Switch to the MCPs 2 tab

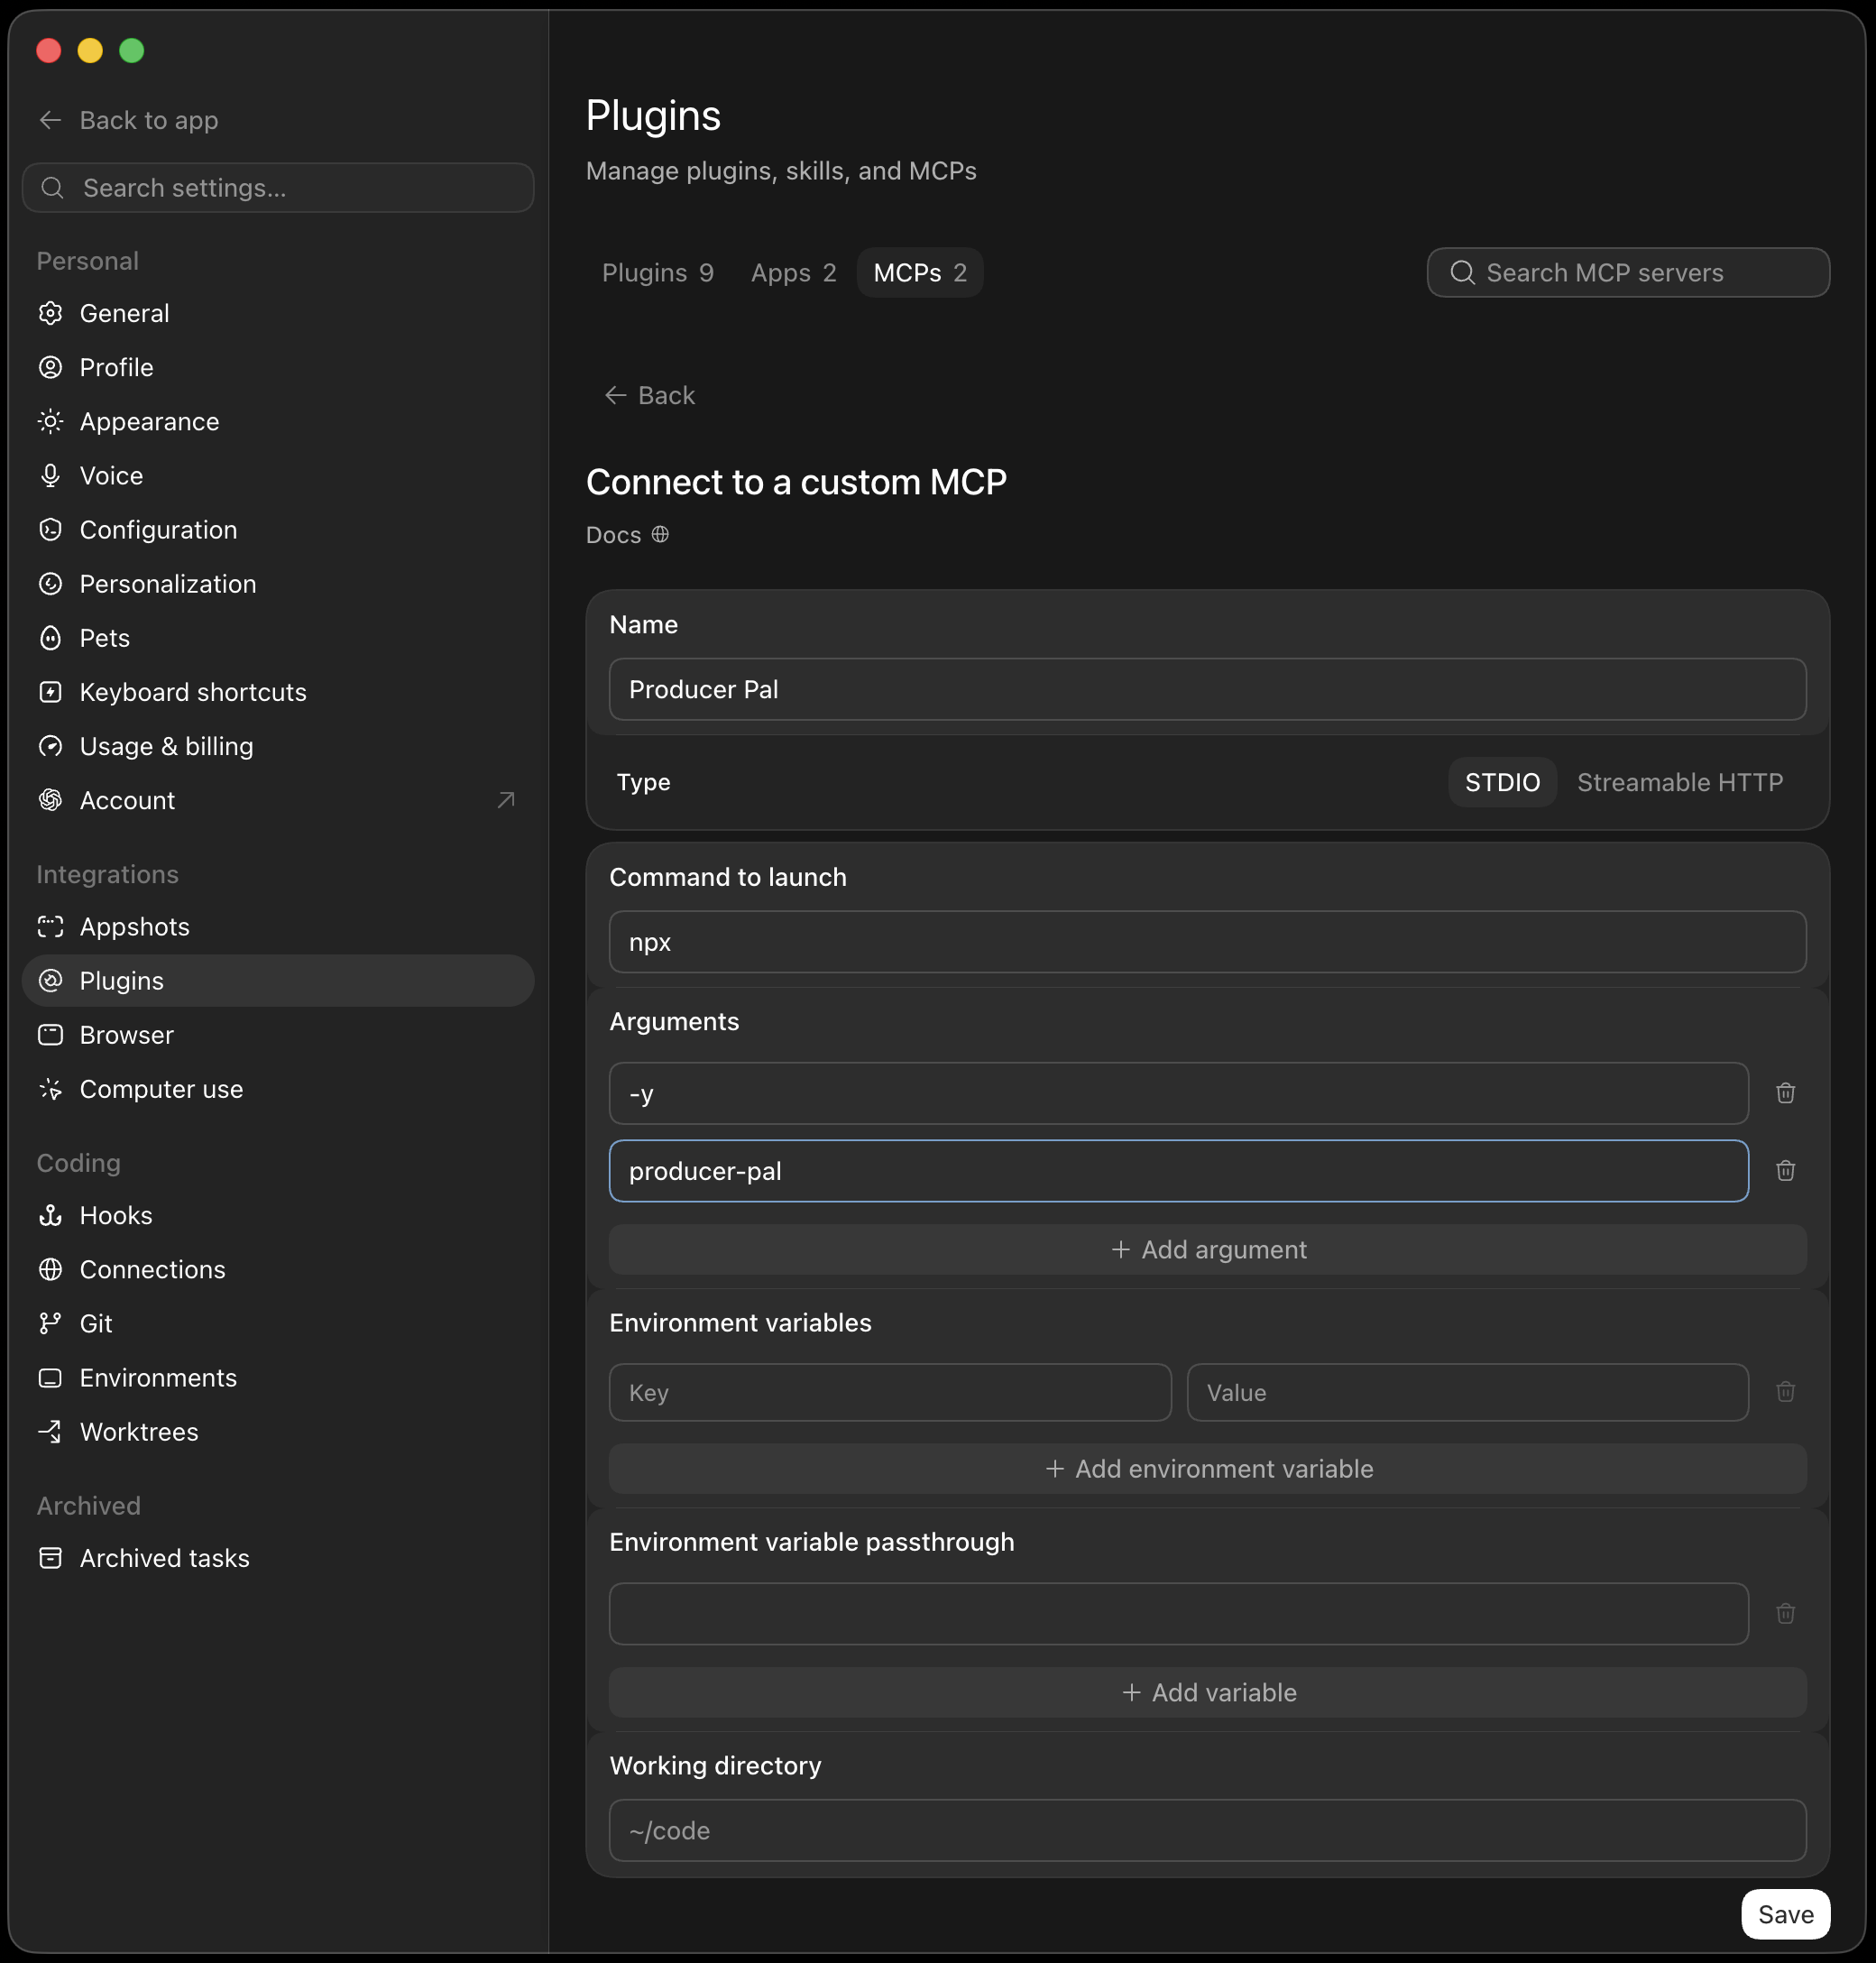[x=920, y=272]
